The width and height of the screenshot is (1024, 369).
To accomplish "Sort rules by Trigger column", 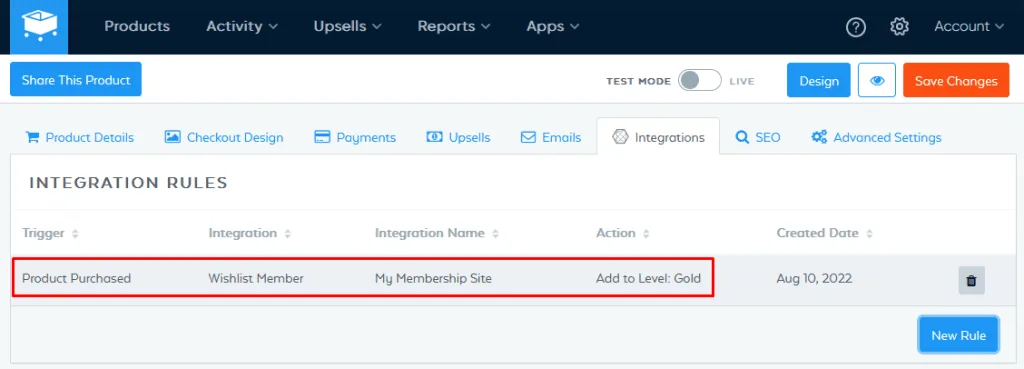I will (x=50, y=233).
